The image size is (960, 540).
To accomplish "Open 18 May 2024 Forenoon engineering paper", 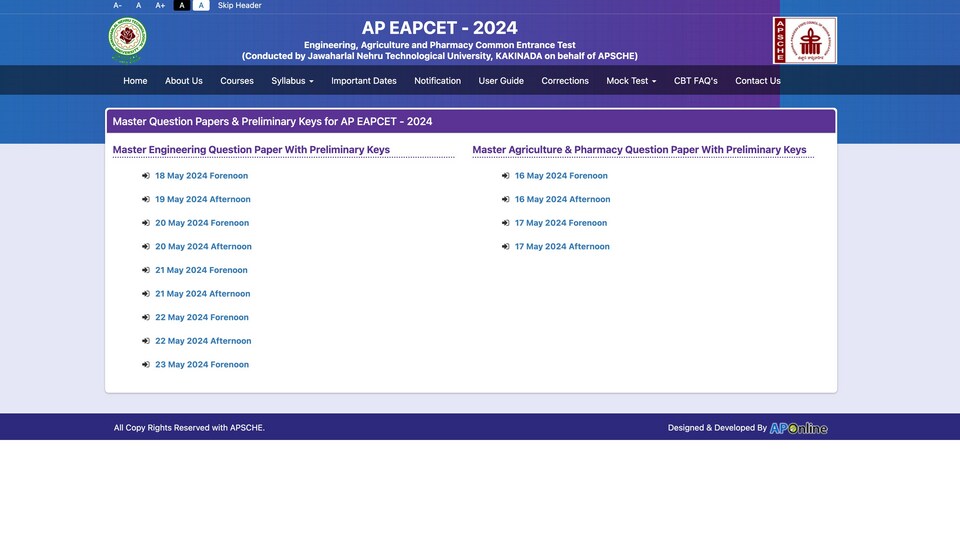I will [x=201, y=176].
